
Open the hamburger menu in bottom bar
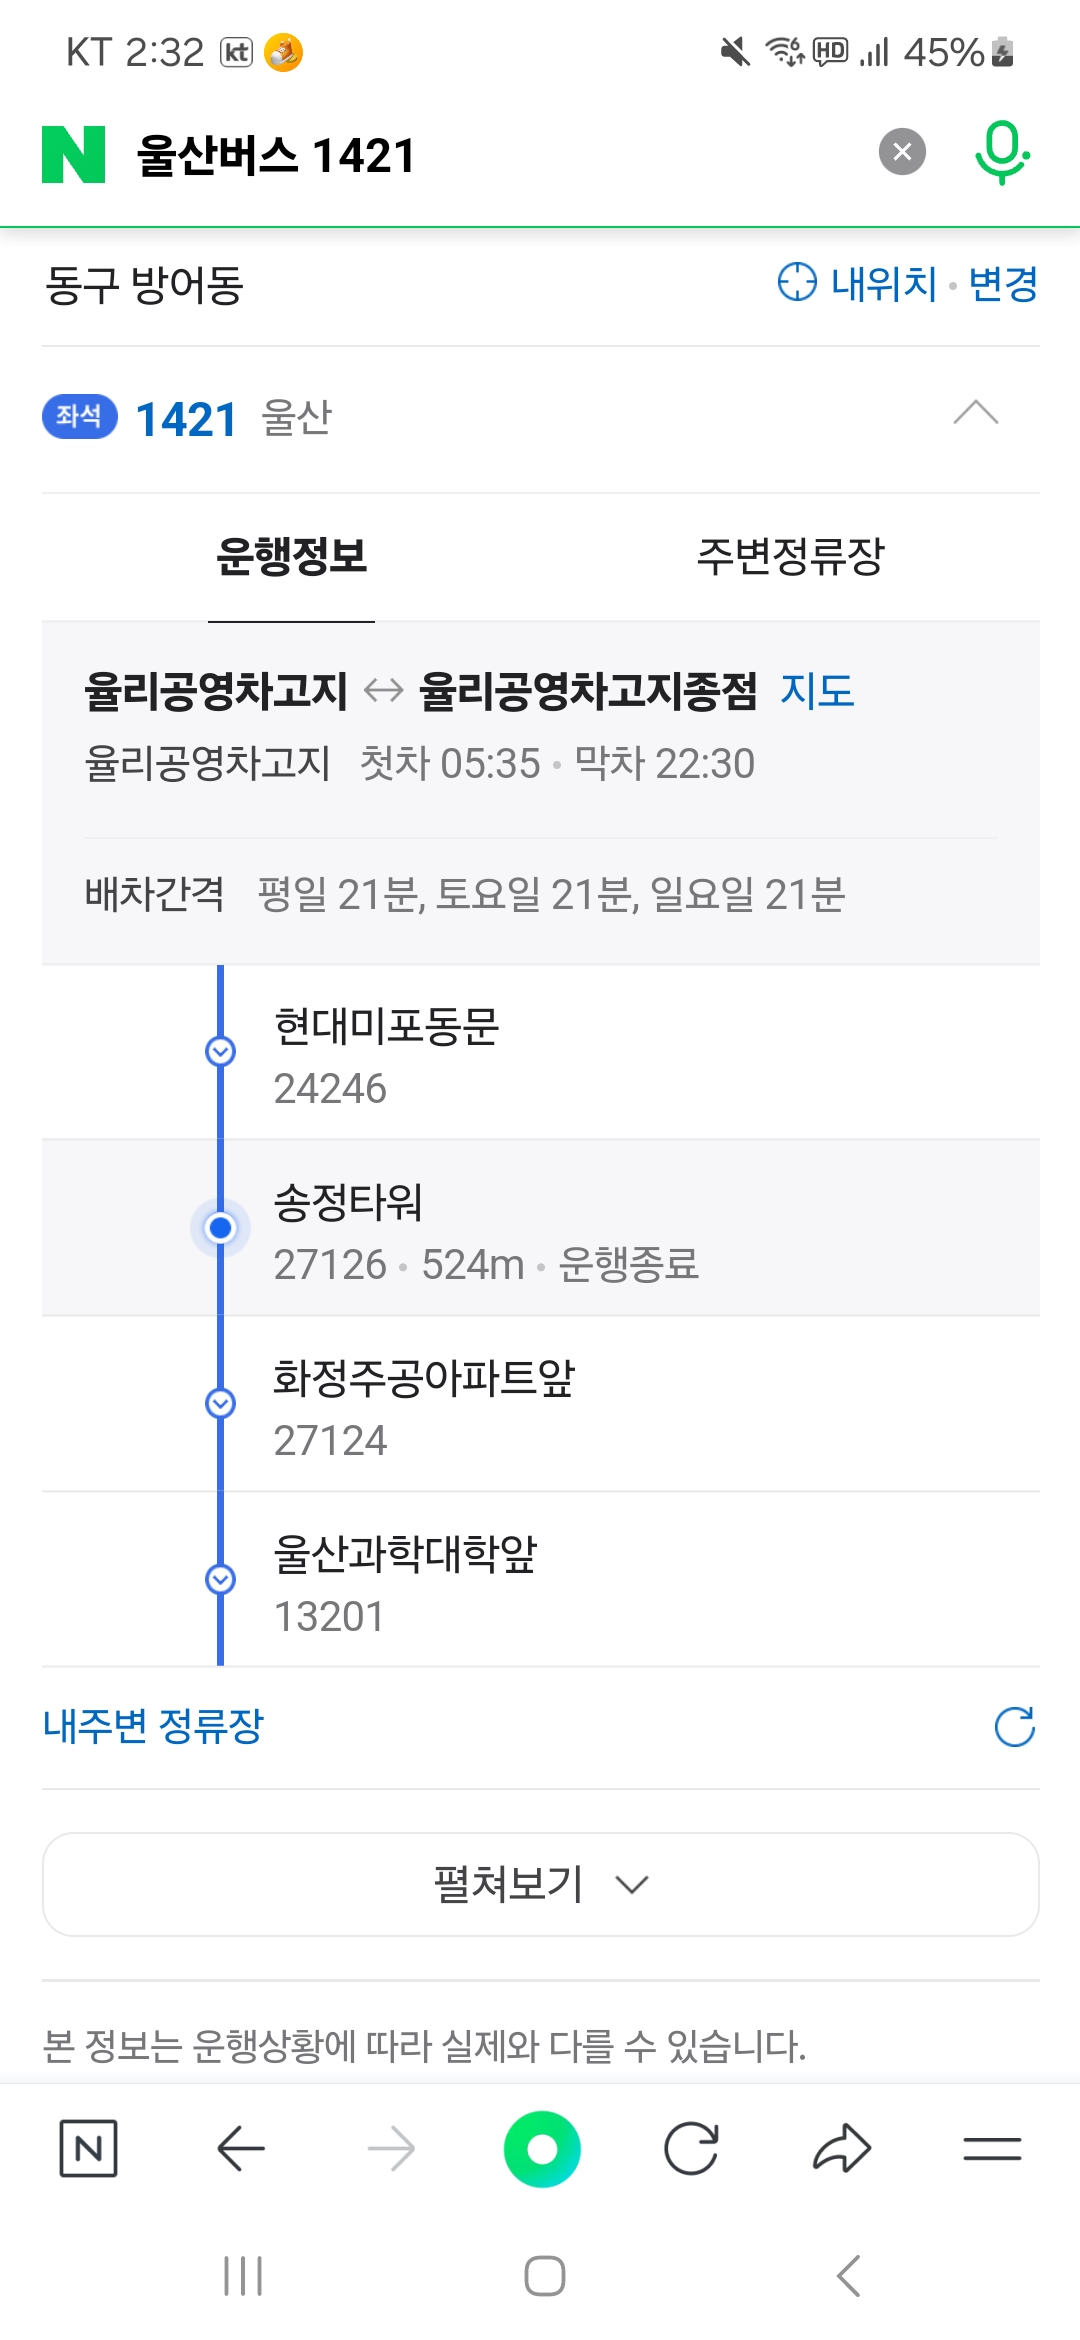pos(992,2148)
